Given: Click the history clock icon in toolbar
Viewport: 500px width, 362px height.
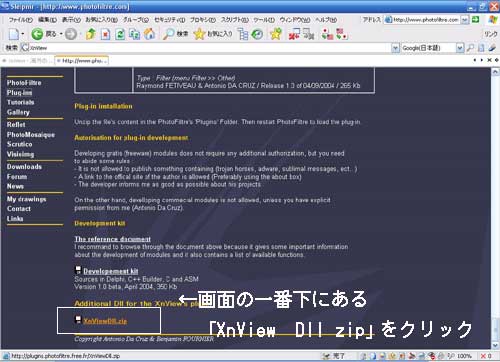Looking at the screenshot, I should [257, 34].
